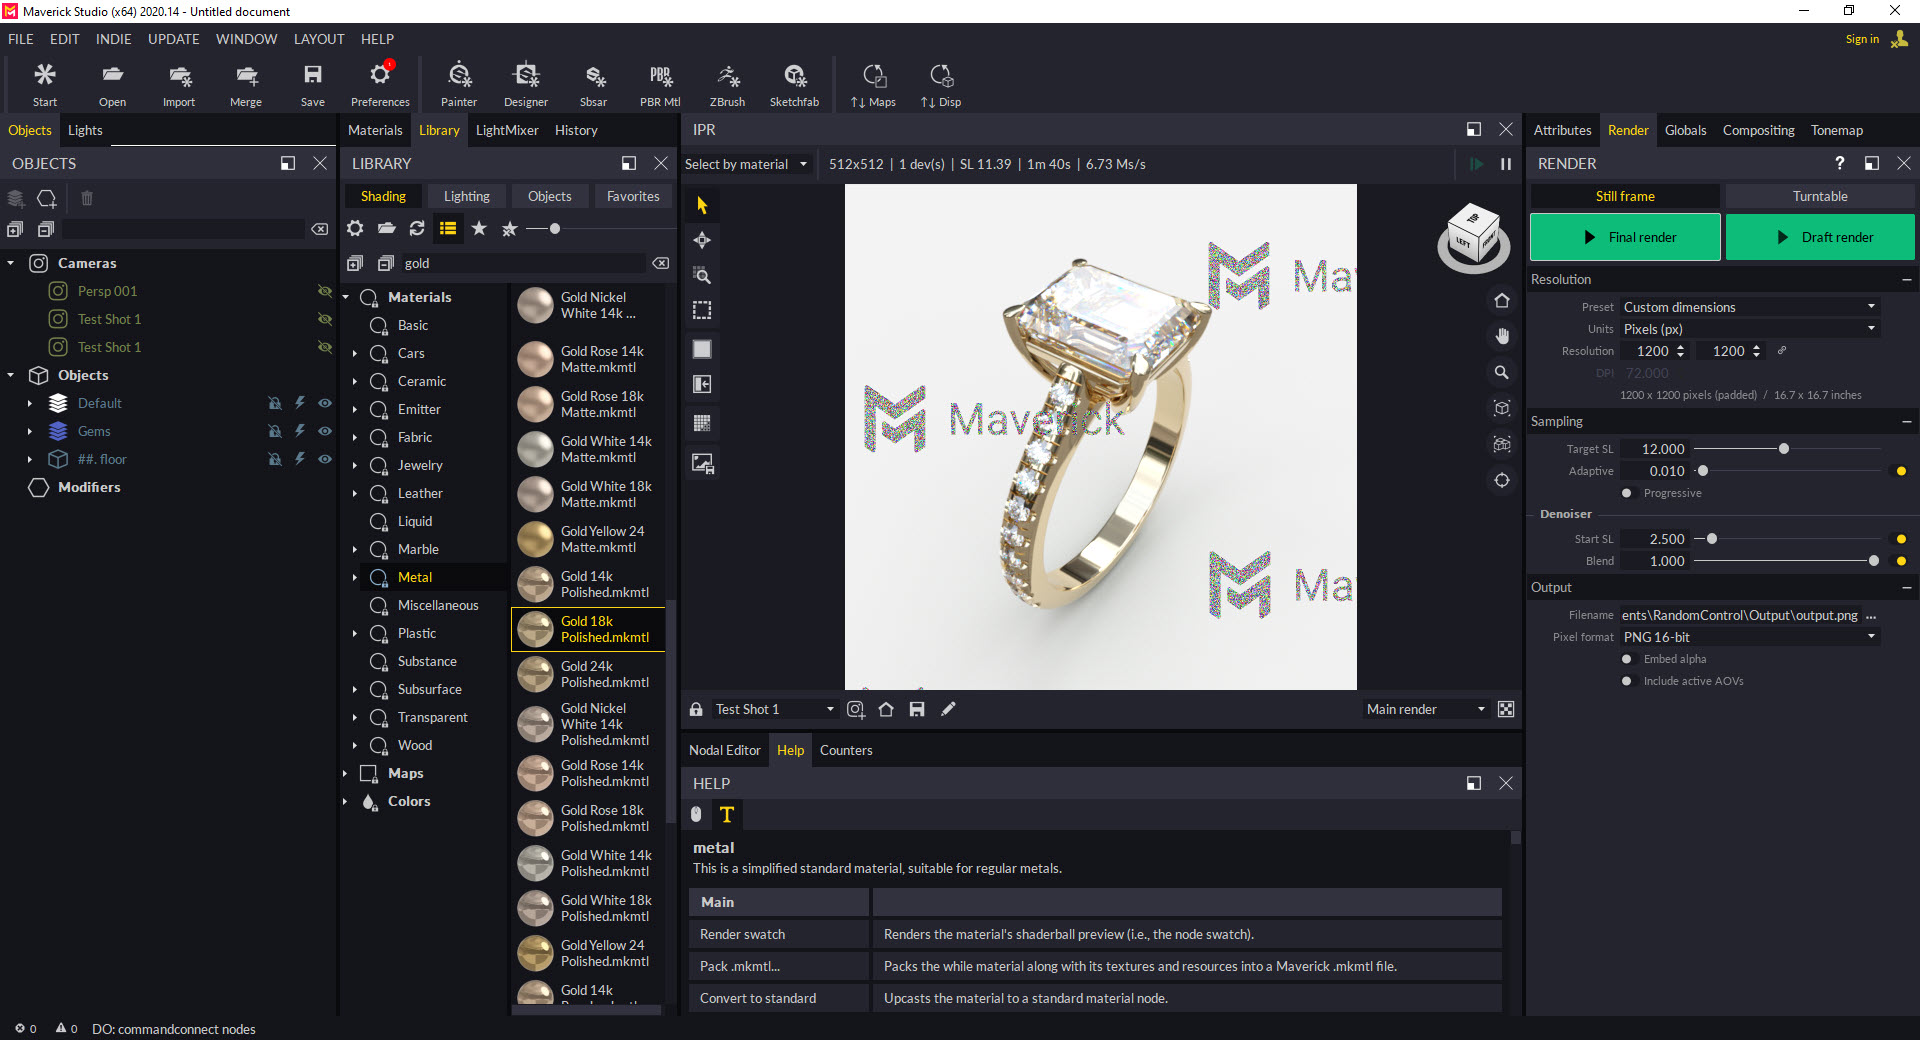This screenshot has width=1920, height=1040.
Task: Toggle visibility of ##. floor object
Action: 325,459
